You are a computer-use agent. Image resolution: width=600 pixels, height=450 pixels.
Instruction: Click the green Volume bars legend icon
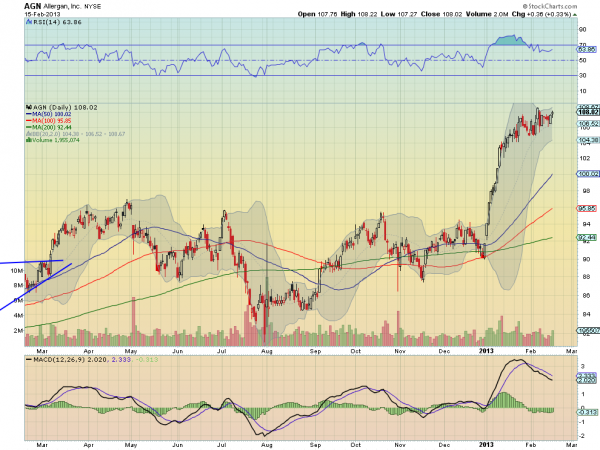point(29,140)
